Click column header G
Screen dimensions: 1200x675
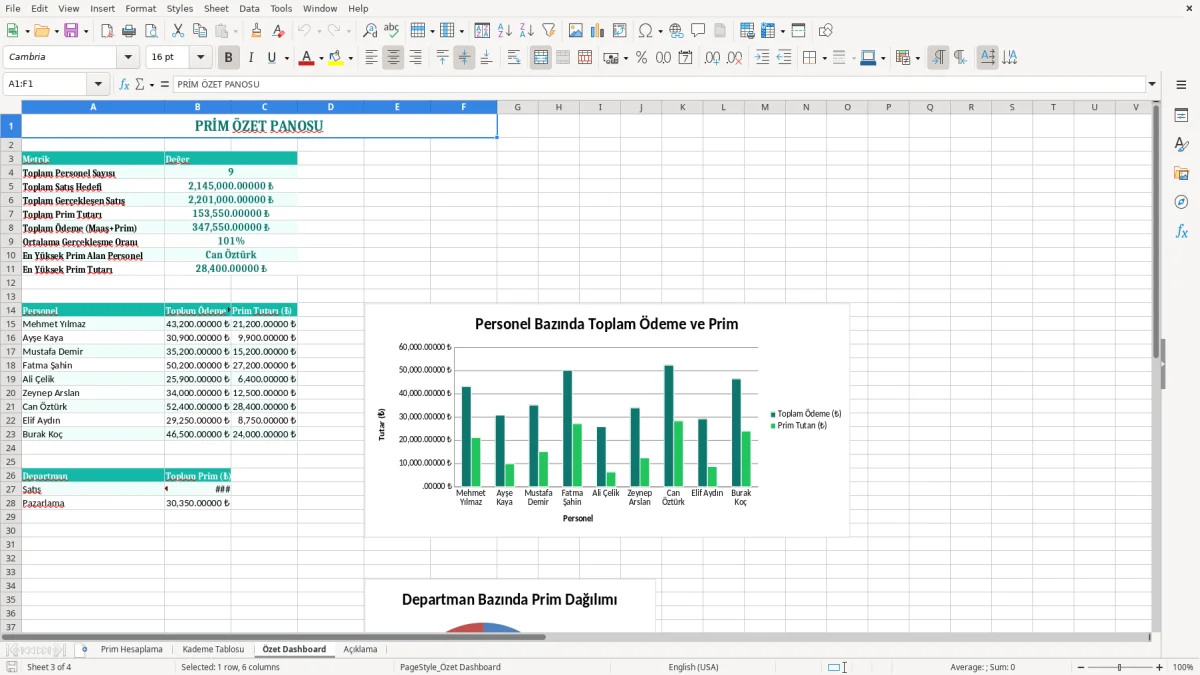[x=518, y=107]
